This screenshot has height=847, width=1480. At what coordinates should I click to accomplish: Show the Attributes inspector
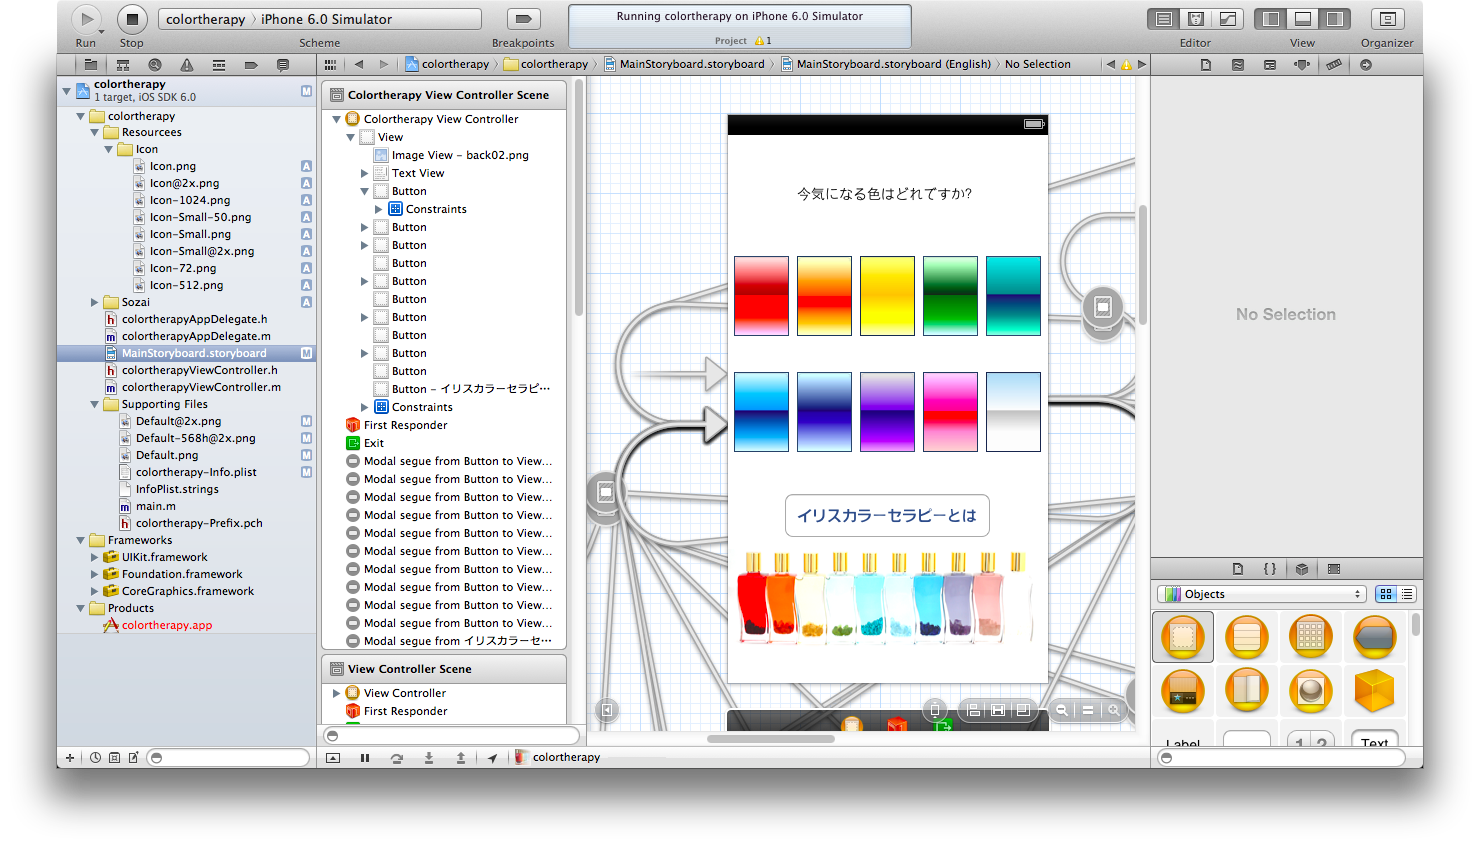(x=1301, y=65)
